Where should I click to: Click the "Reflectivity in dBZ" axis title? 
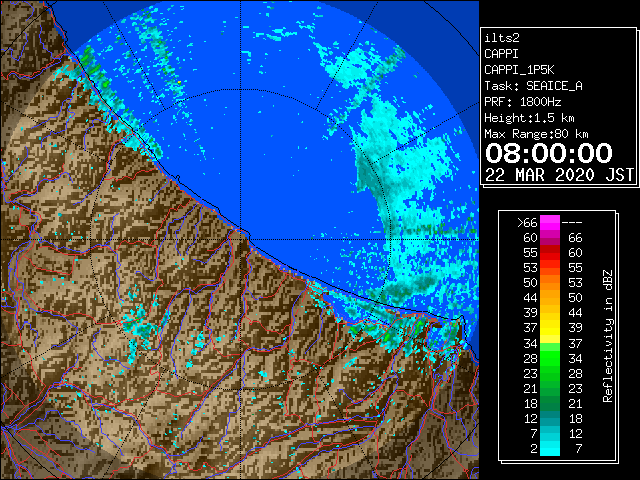[x=608, y=336]
